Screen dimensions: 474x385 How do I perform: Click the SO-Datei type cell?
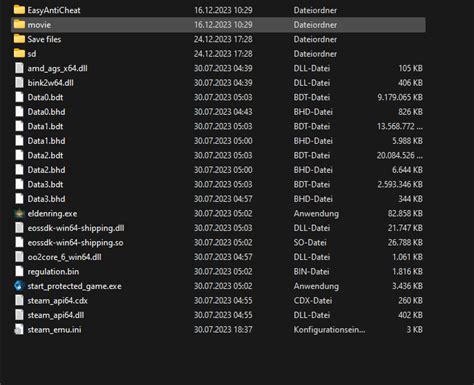coord(310,242)
